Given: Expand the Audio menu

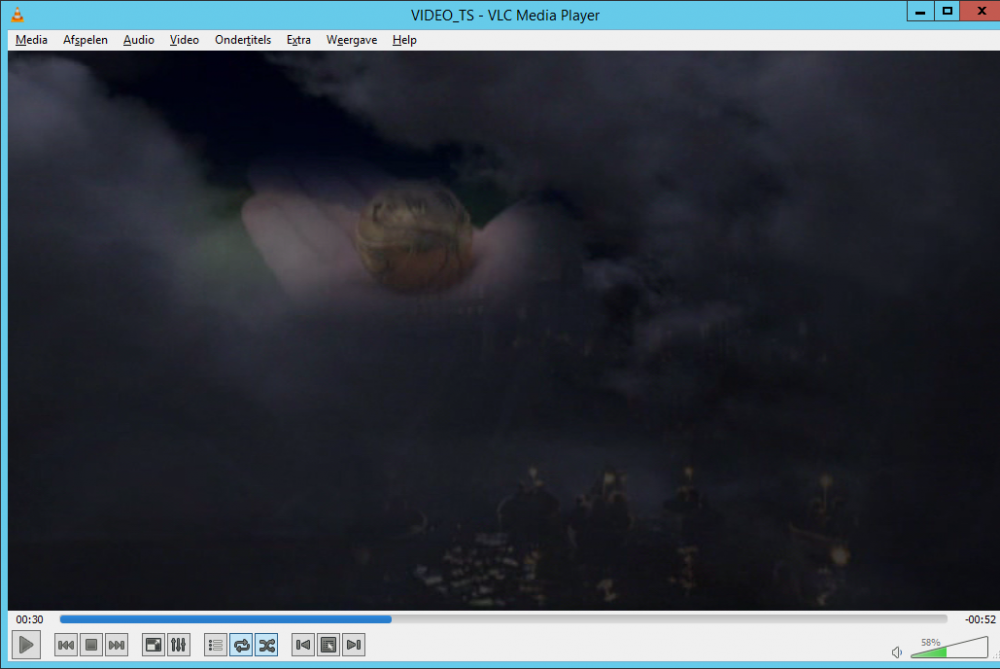Looking at the screenshot, I should 138,40.
